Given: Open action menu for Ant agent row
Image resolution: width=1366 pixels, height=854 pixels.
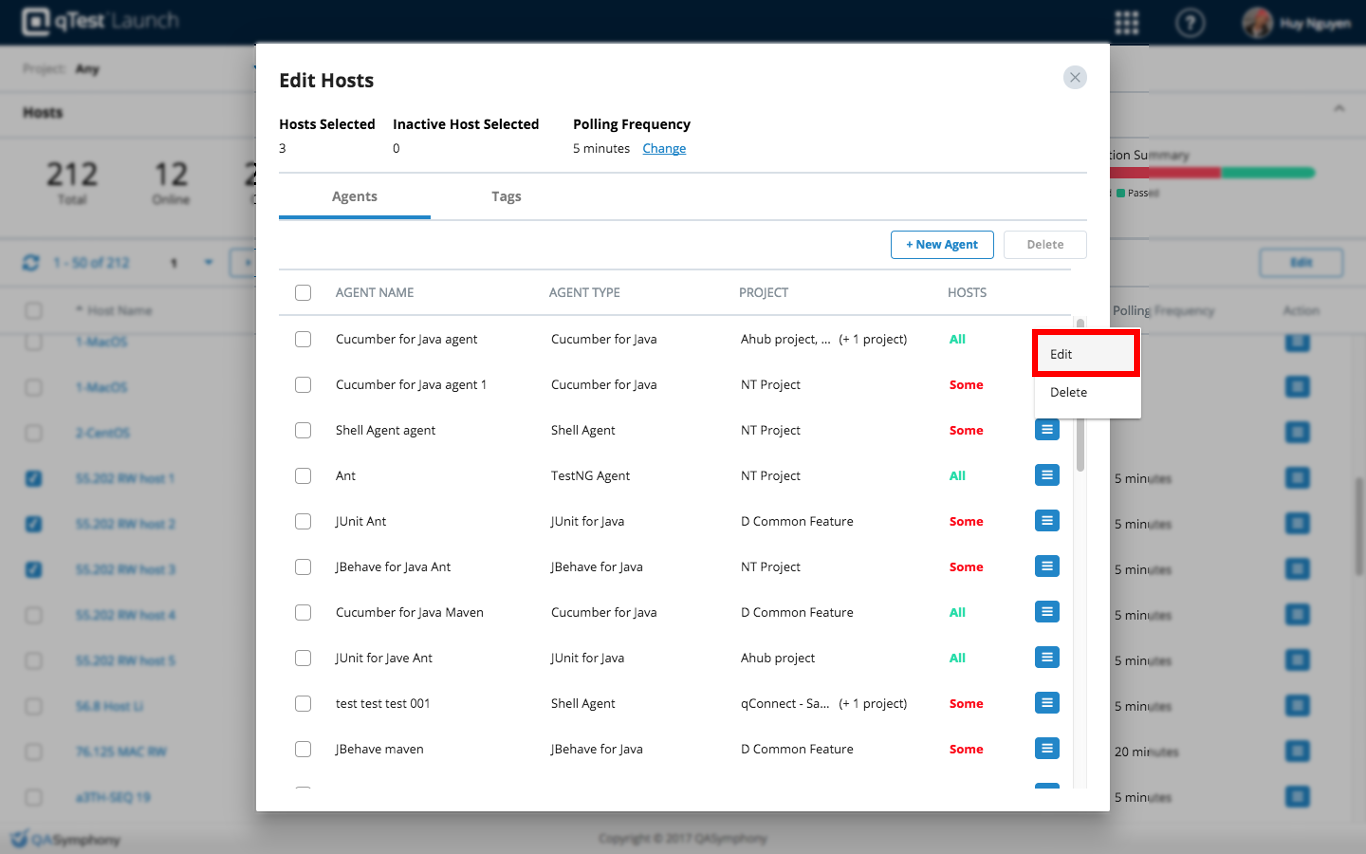Looking at the screenshot, I should 1047,475.
